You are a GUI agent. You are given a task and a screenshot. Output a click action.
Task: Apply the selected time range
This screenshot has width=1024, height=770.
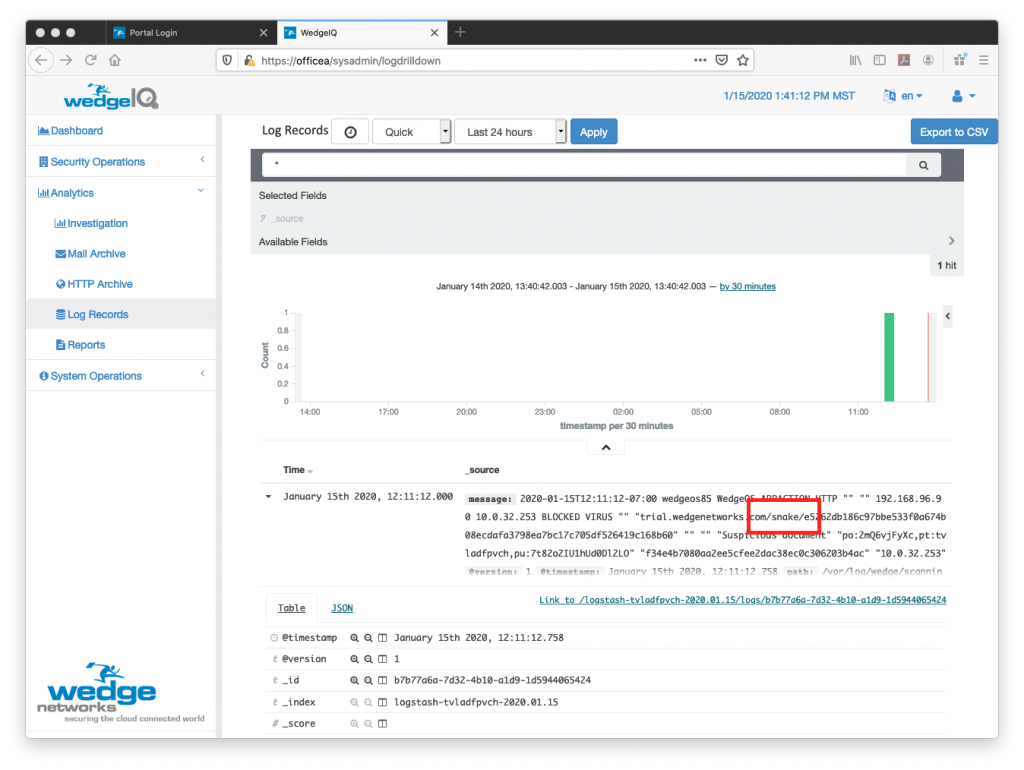click(x=594, y=132)
